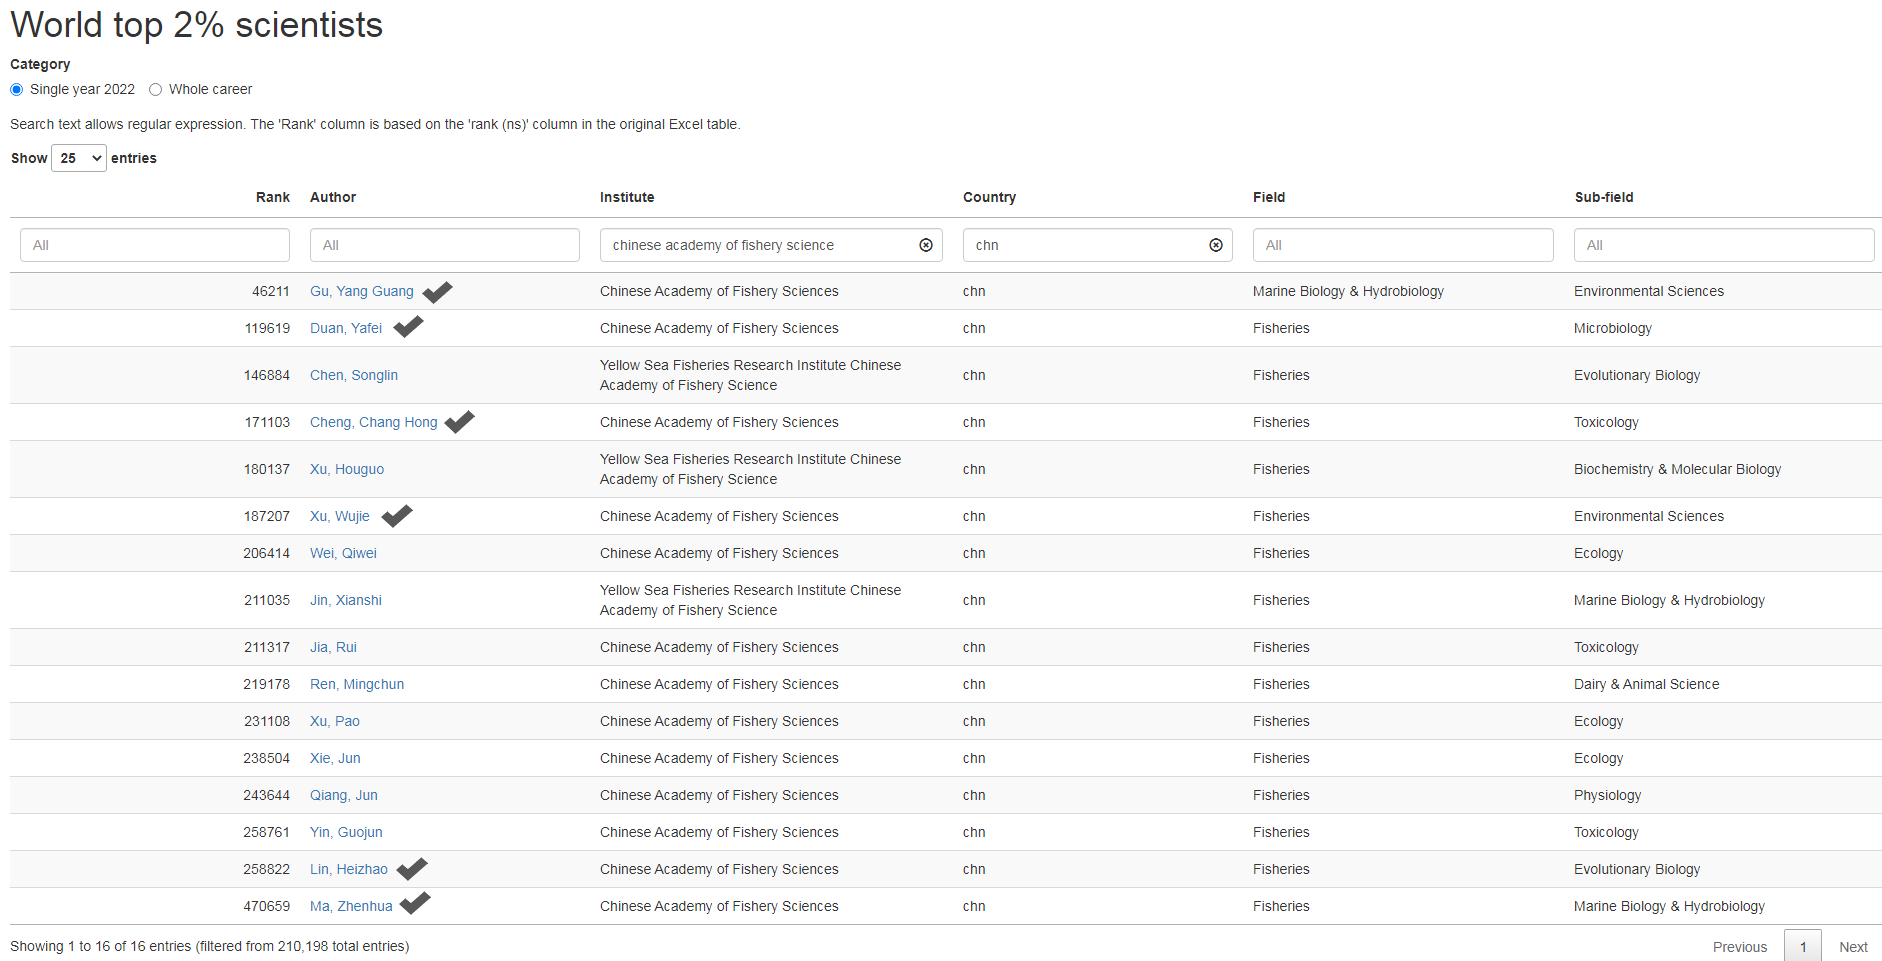Open author Wei, Qiwei
Viewport: 1882px width, 961px height.
click(343, 553)
